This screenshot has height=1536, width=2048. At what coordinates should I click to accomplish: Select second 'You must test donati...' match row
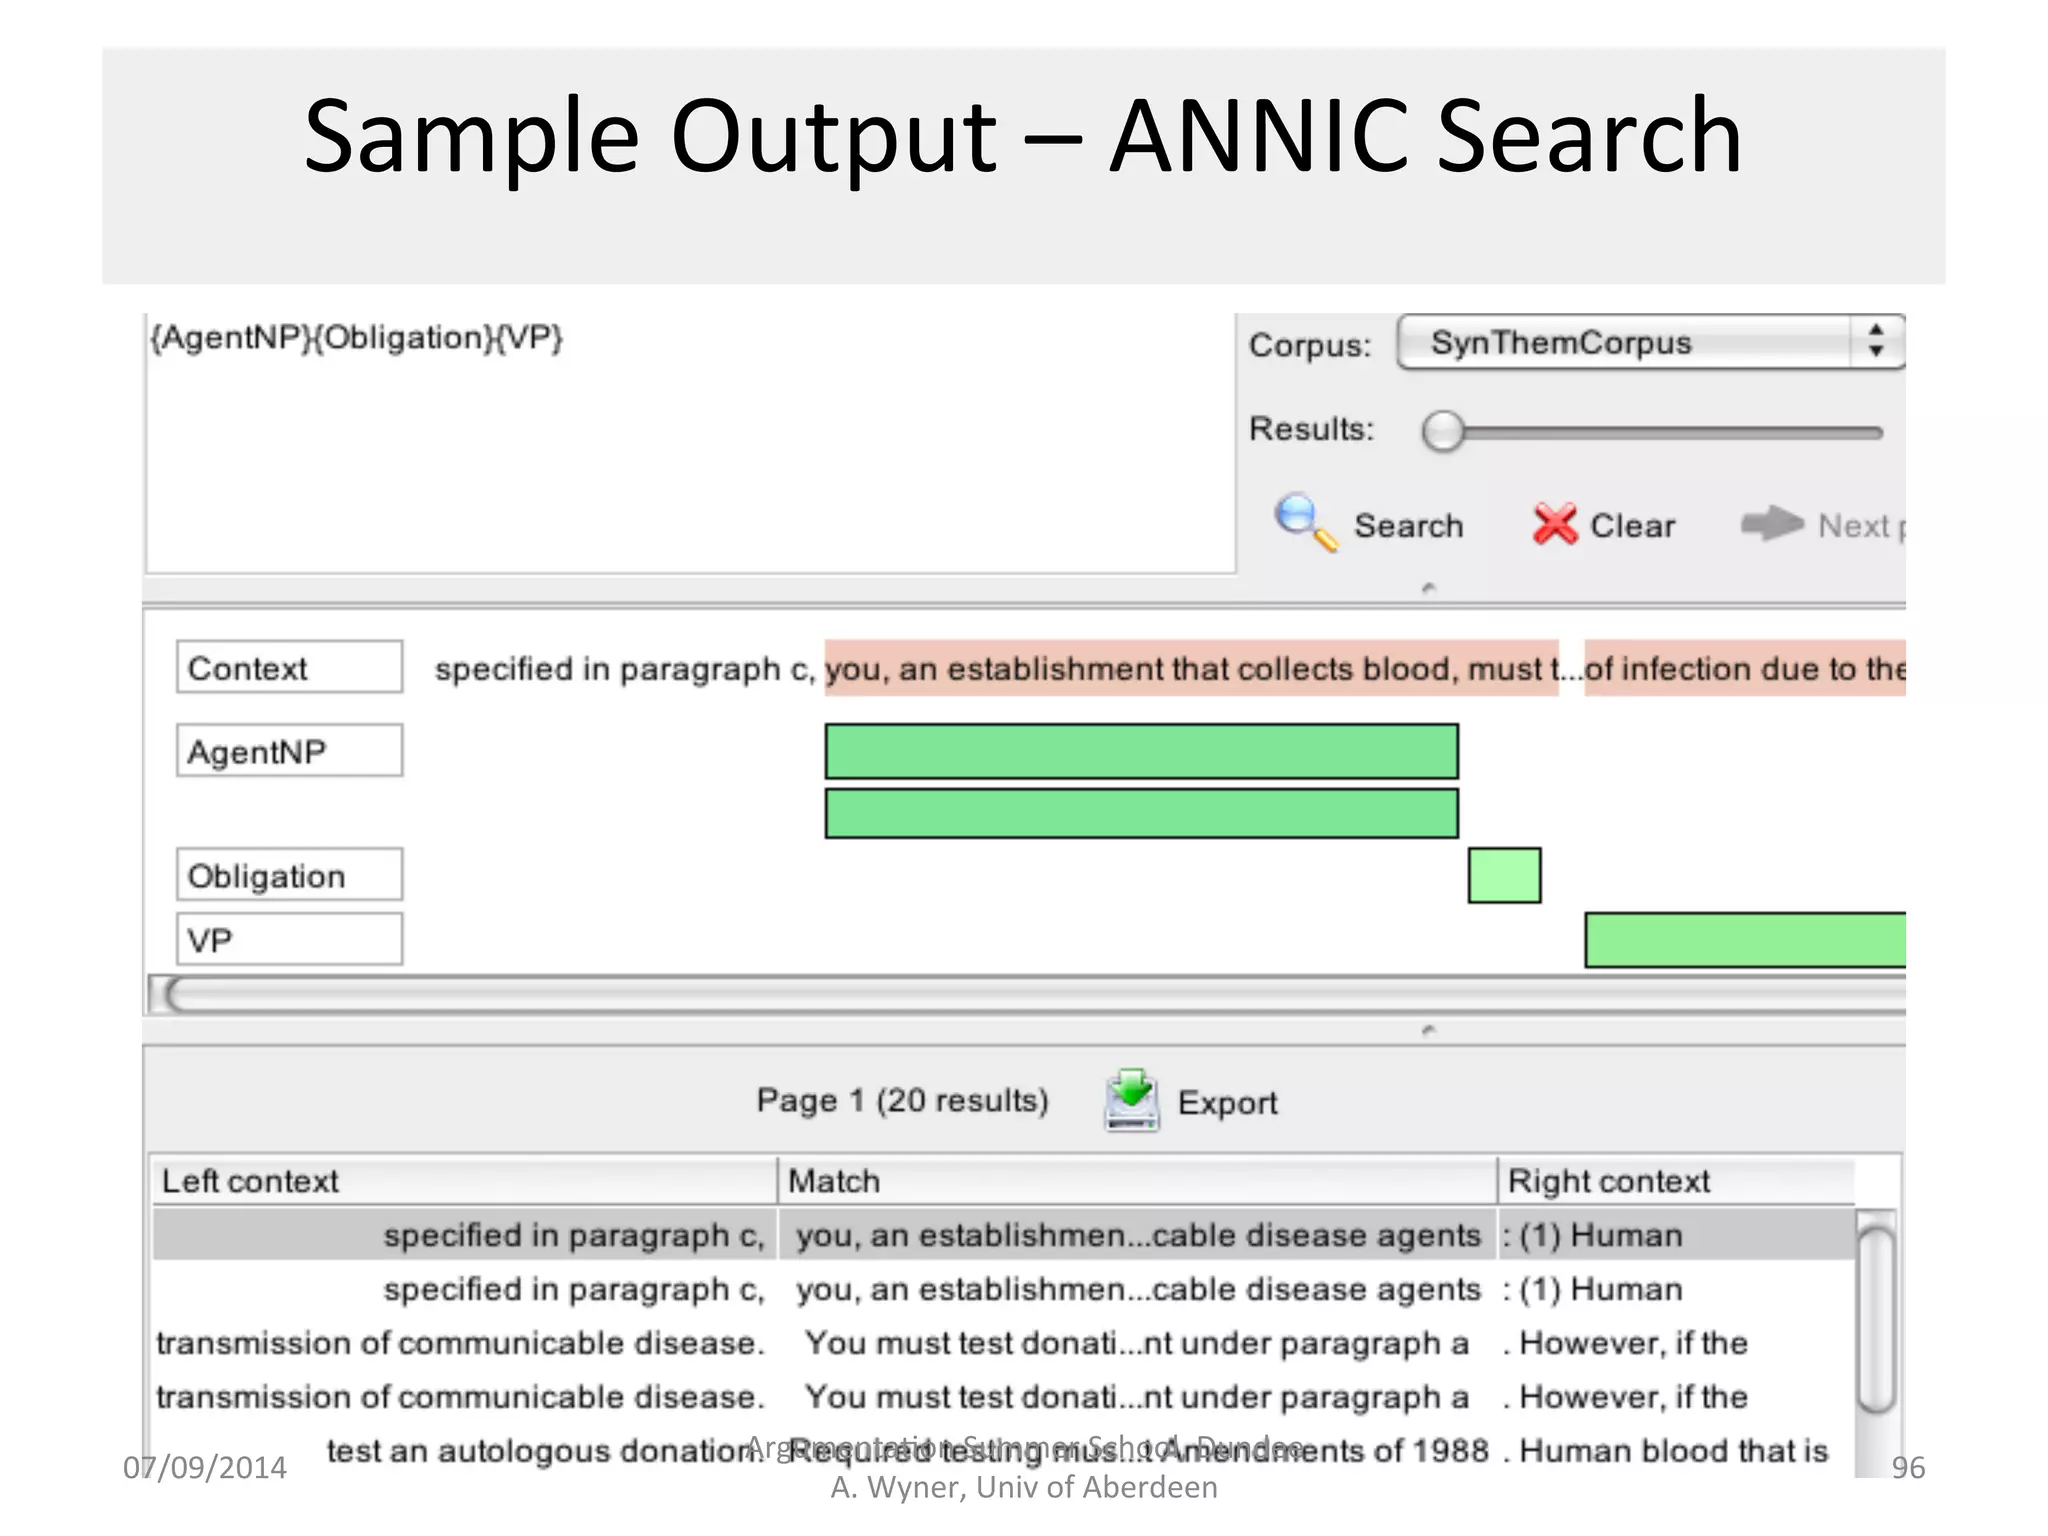coord(1138,1397)
